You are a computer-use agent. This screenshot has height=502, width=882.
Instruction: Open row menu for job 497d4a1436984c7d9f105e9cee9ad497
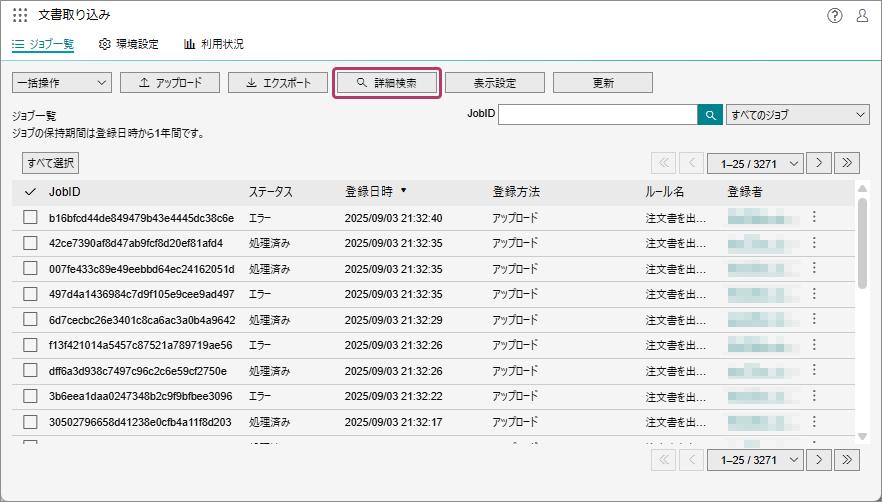814,294
